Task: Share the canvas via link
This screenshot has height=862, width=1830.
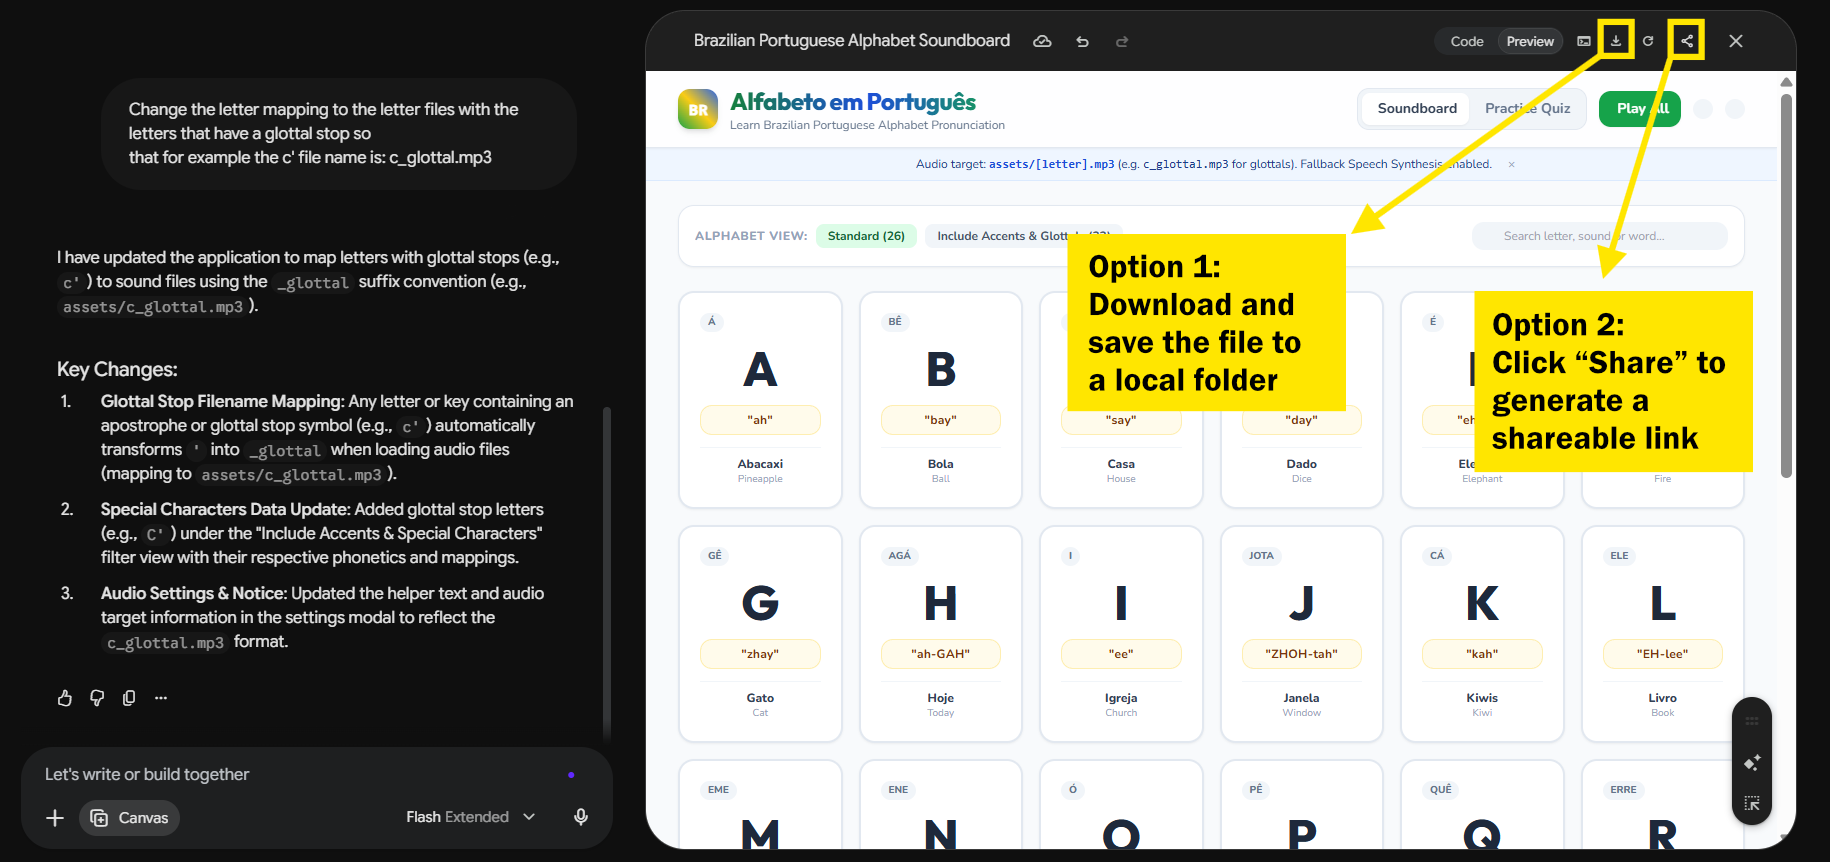Action: 1687,41
